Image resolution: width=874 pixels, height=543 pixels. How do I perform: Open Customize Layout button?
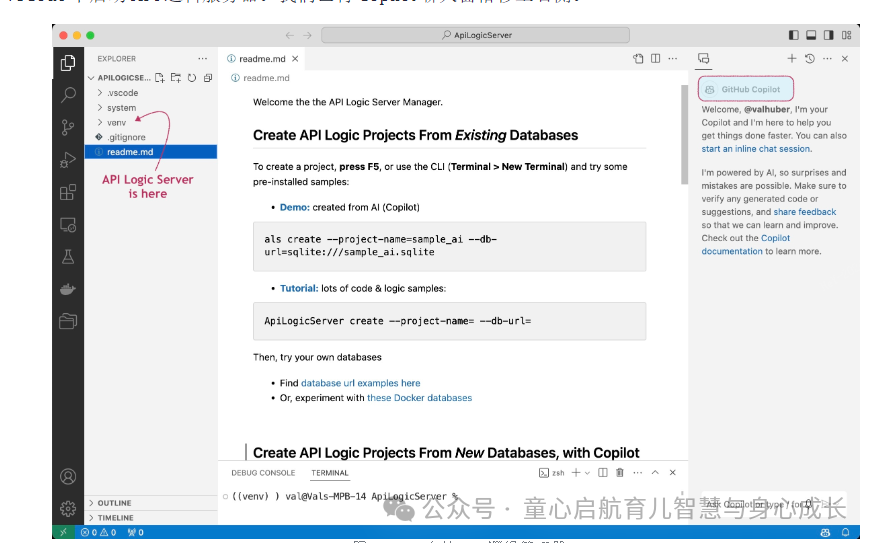847,35
